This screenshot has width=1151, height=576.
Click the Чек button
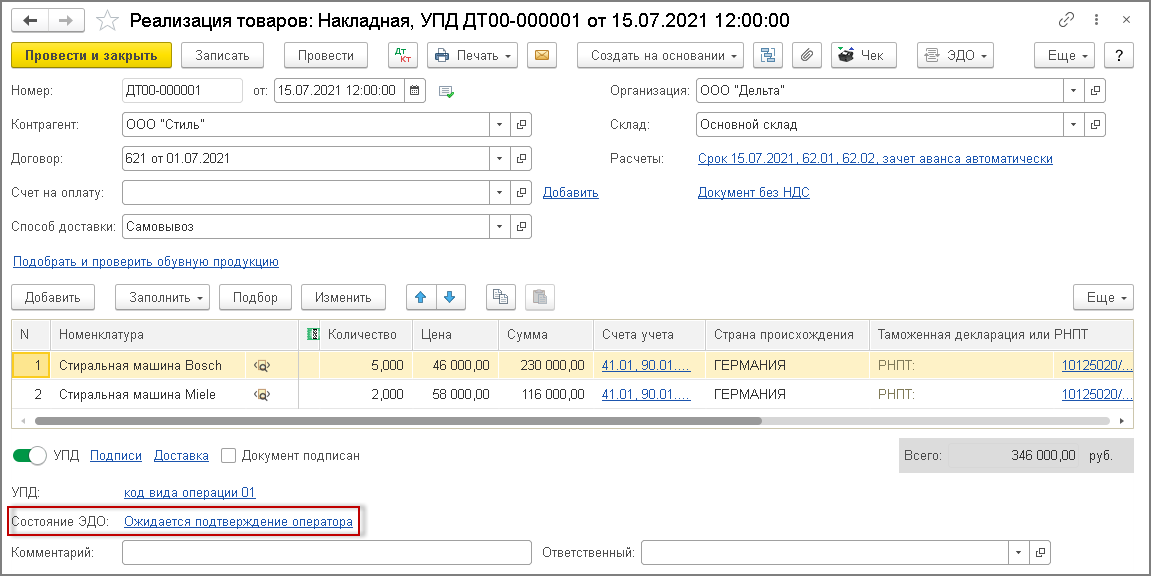tap(864, 55)
